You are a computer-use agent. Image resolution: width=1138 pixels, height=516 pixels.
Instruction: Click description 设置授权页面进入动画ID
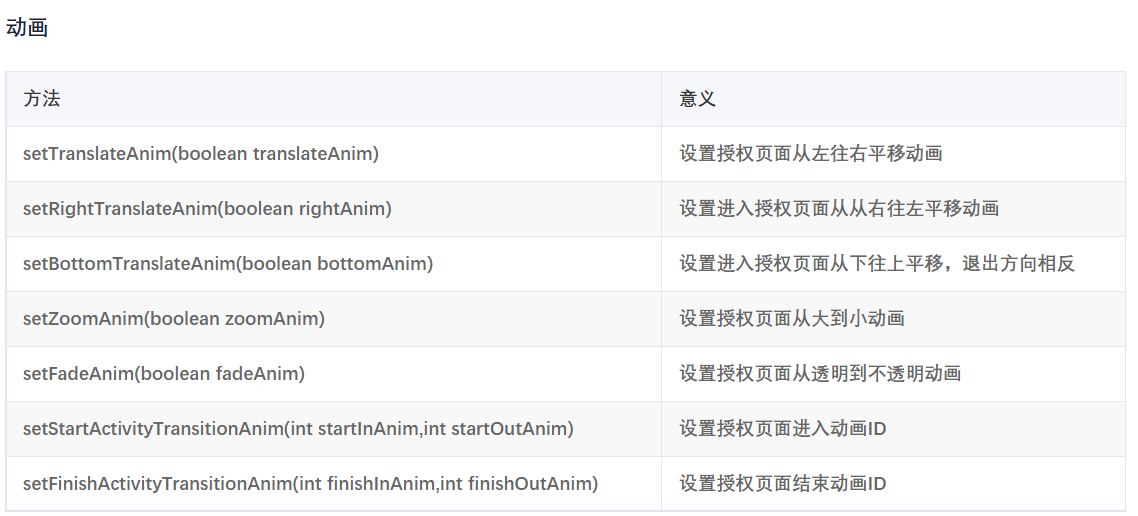(x=782, y=429)
